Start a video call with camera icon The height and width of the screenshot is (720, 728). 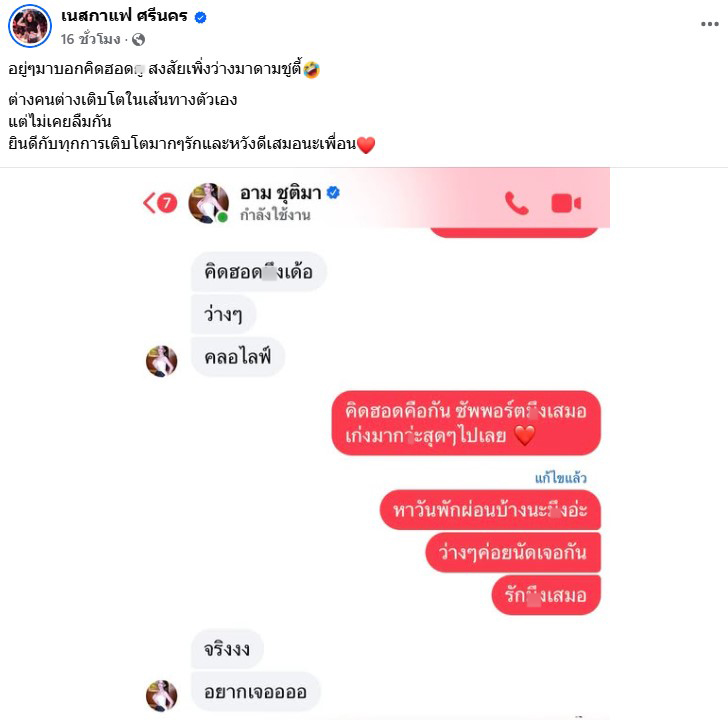pyautogui.click(x=566, y=203)
